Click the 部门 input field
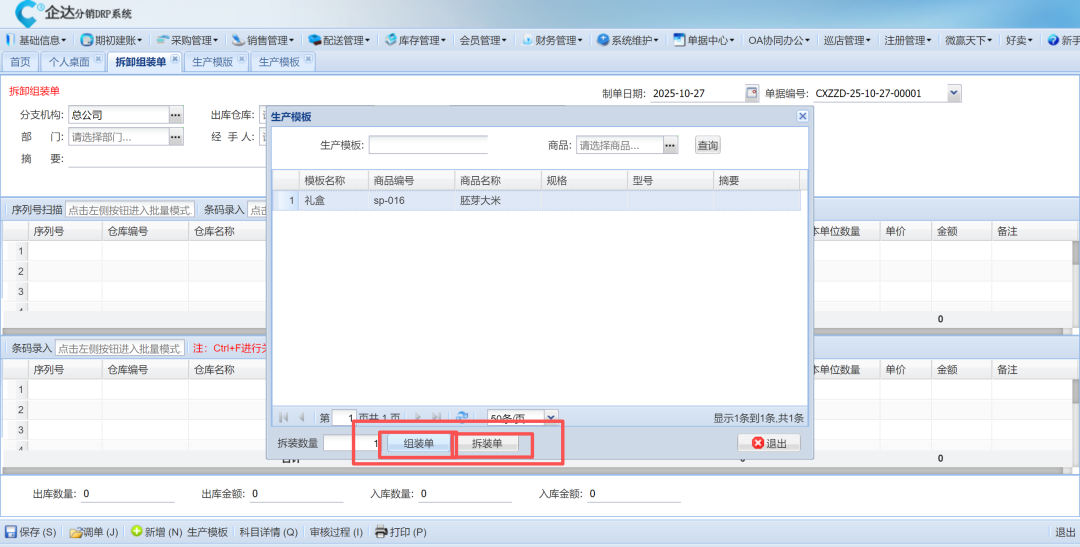The image size is (1080, 547). click(118, 137)
